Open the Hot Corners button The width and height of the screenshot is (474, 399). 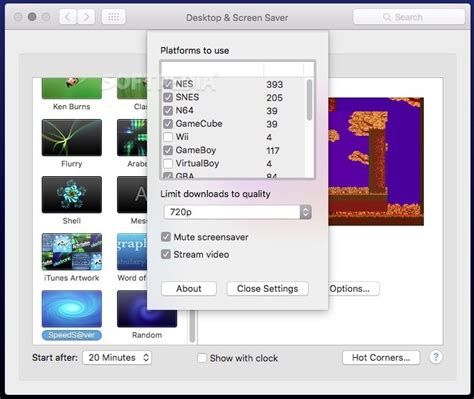pyautogui.click(x=381, y=358)
